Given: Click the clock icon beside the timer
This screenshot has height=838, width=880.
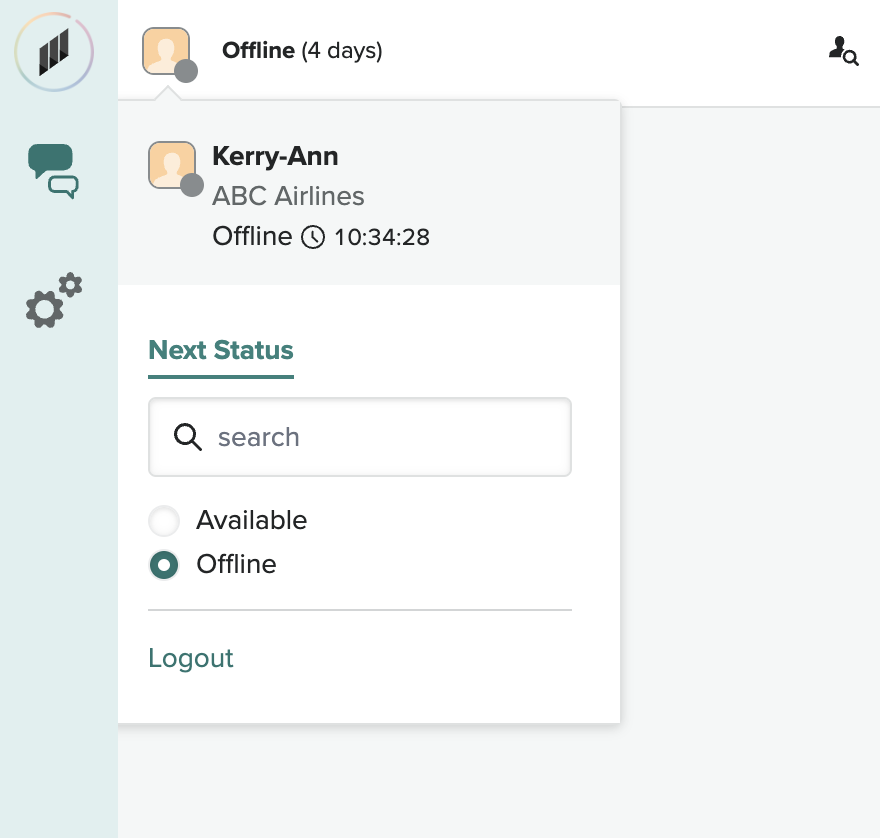Looking at the screenshot, I should pos(313,237).
